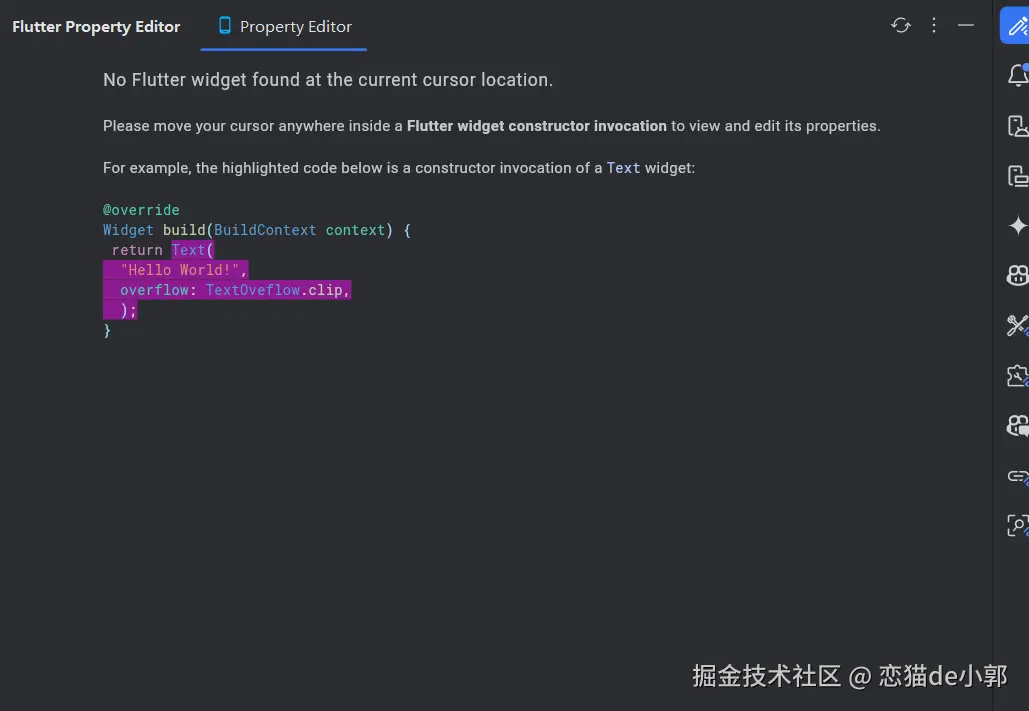Switch to the Property Editor tab
The width and height of the screenshot is (1029, 711).
pyautogui.click(x=284, y=27)
